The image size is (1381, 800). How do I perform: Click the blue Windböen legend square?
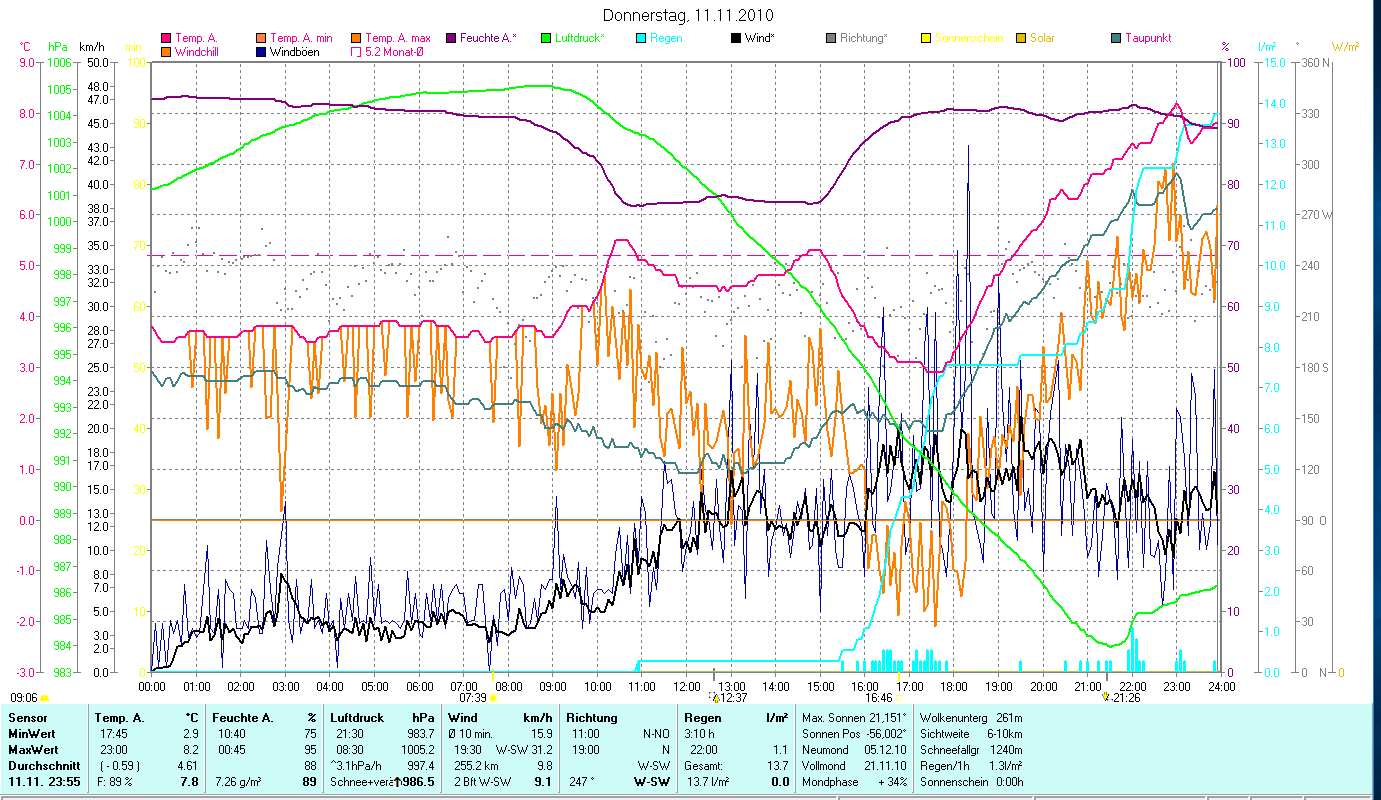[x=261, y=51]
